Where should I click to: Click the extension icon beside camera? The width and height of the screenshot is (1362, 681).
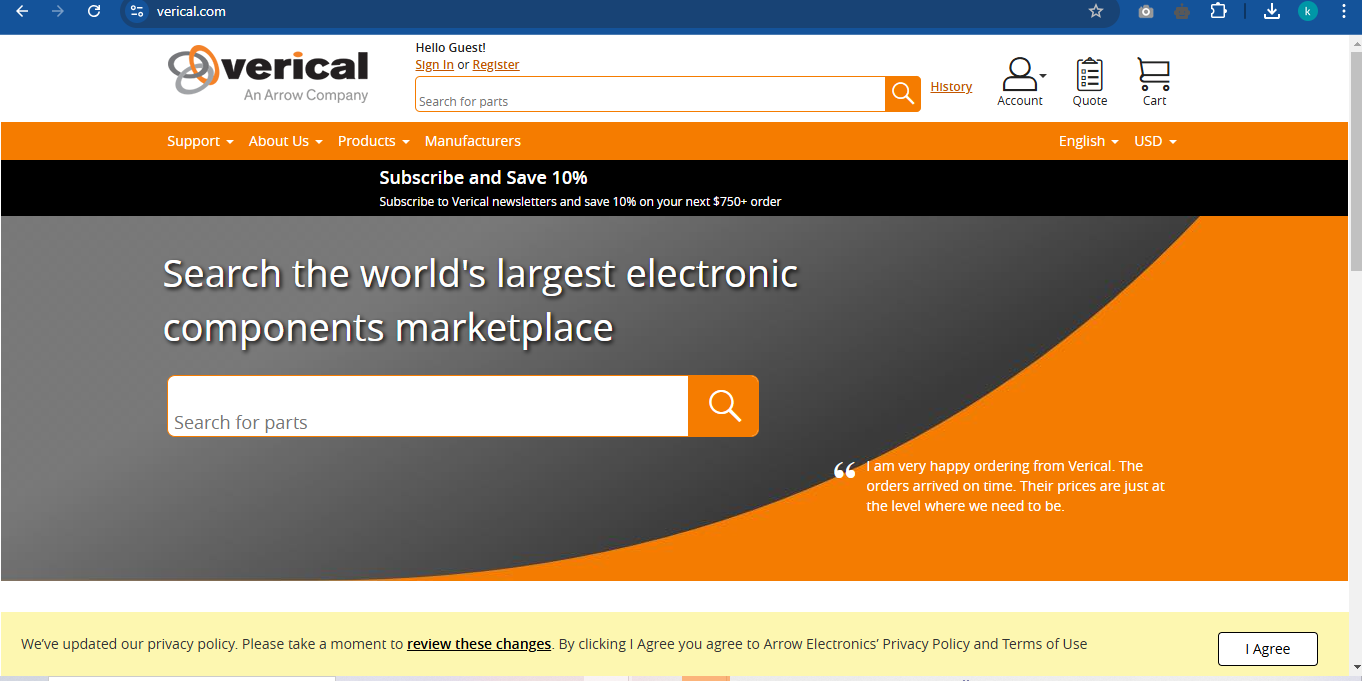1182,11
